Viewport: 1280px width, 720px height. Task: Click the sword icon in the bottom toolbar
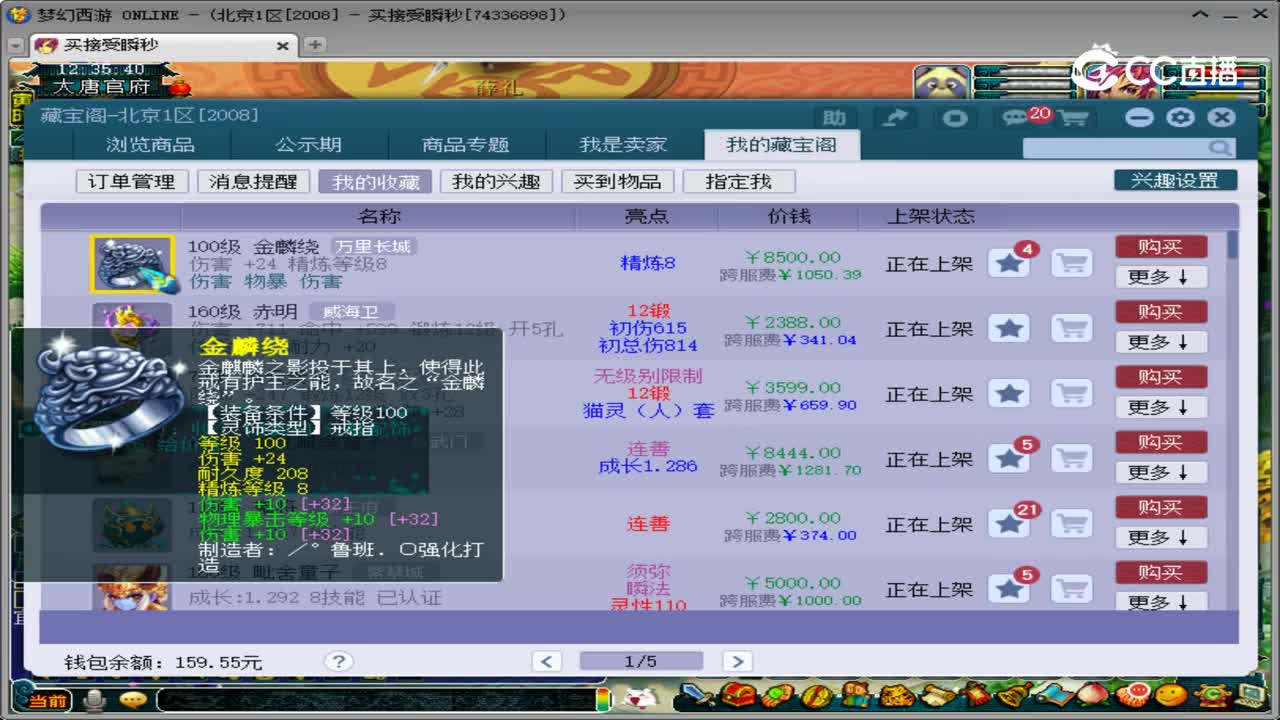699,695
